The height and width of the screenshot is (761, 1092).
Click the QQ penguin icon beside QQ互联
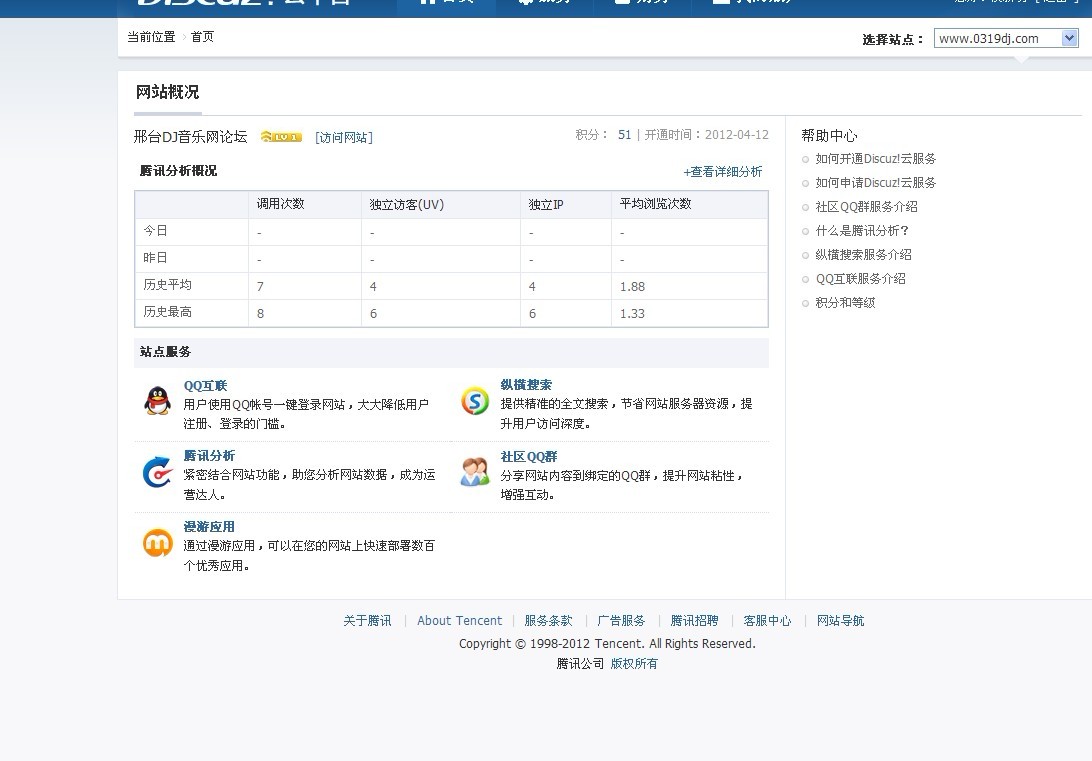tap(157, 401)
